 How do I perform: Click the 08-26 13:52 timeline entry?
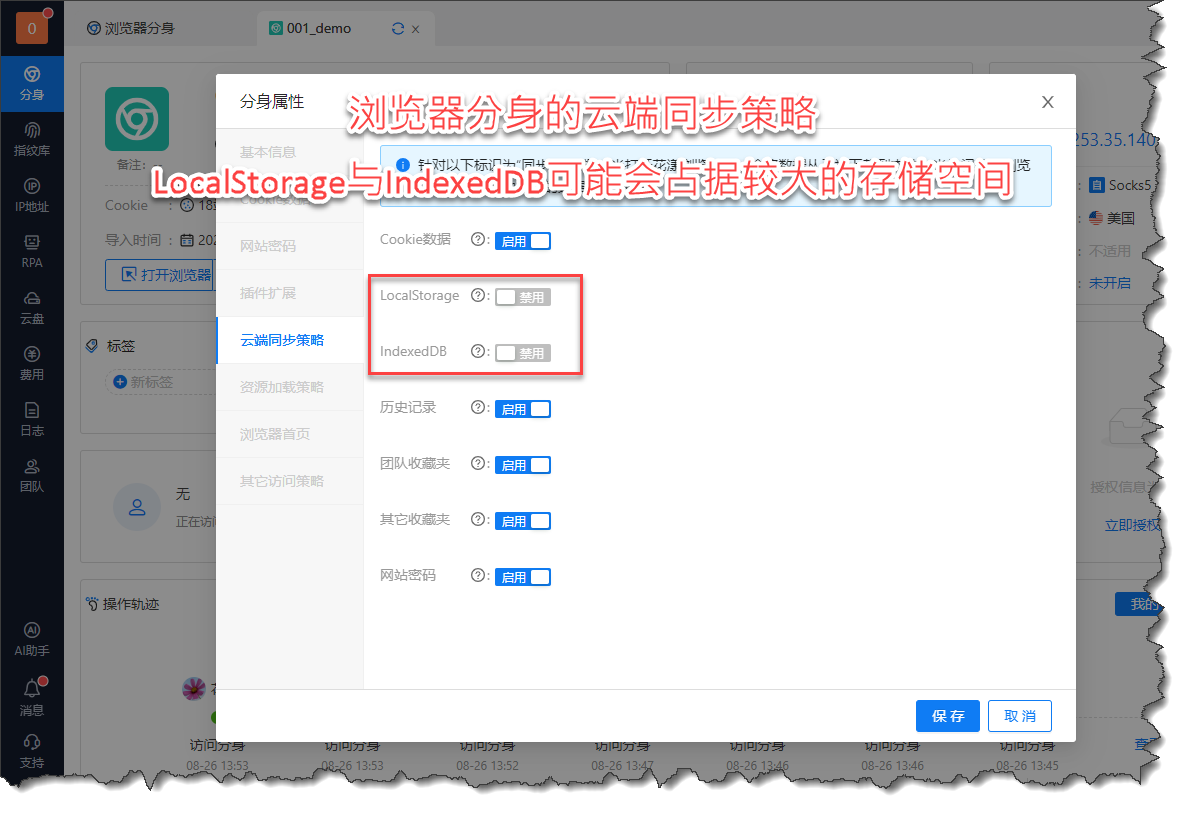point(488,765)
